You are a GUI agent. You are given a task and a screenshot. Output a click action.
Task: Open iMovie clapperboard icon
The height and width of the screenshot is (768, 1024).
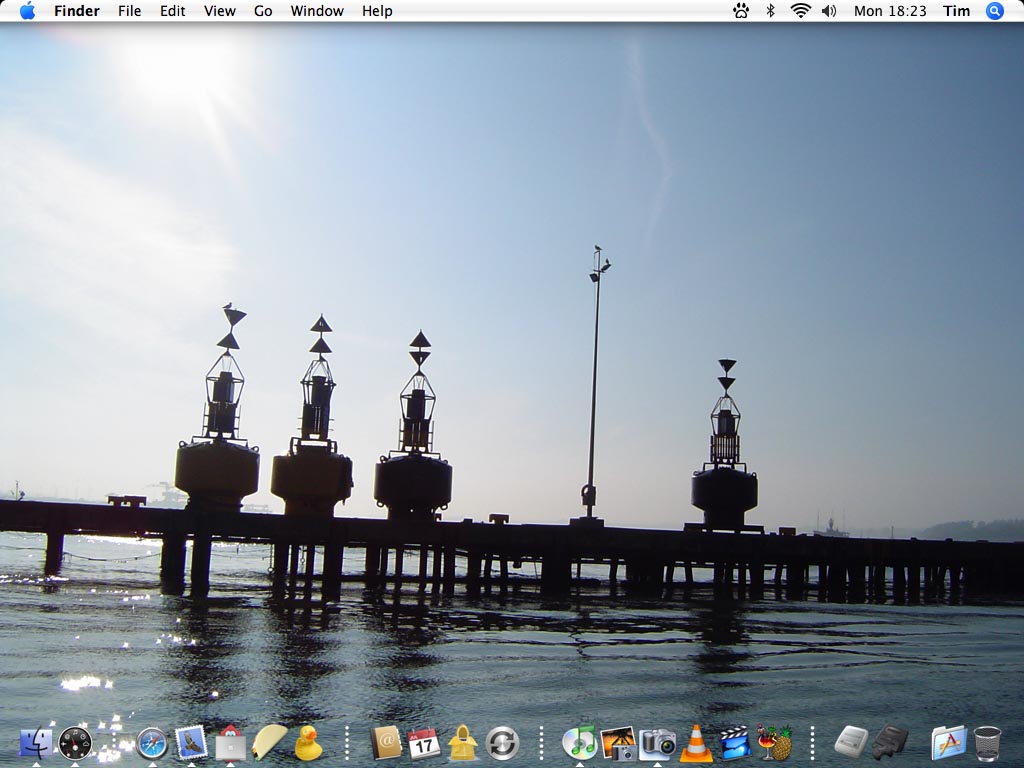tap(735, 743)
